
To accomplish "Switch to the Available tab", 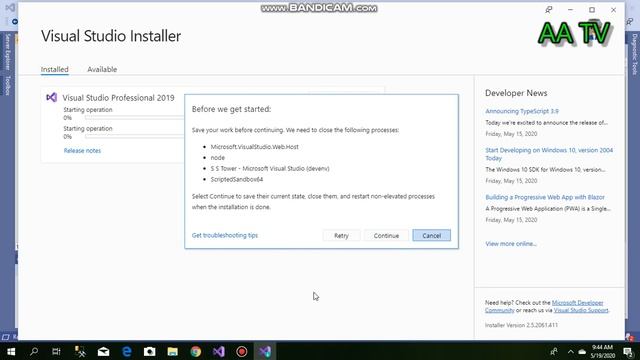I will tap(102, 69).
